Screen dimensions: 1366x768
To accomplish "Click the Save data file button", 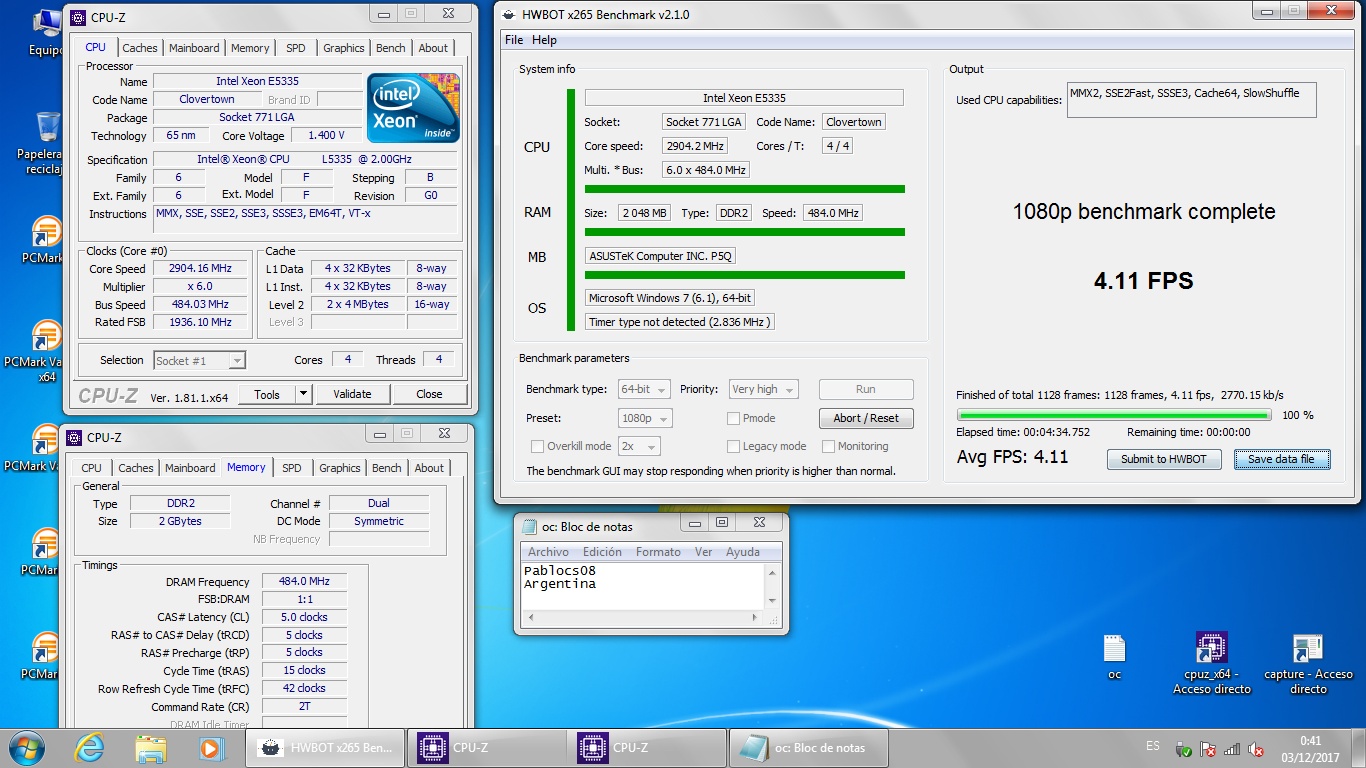I will pyautogui.click(x=1281, y=459).
